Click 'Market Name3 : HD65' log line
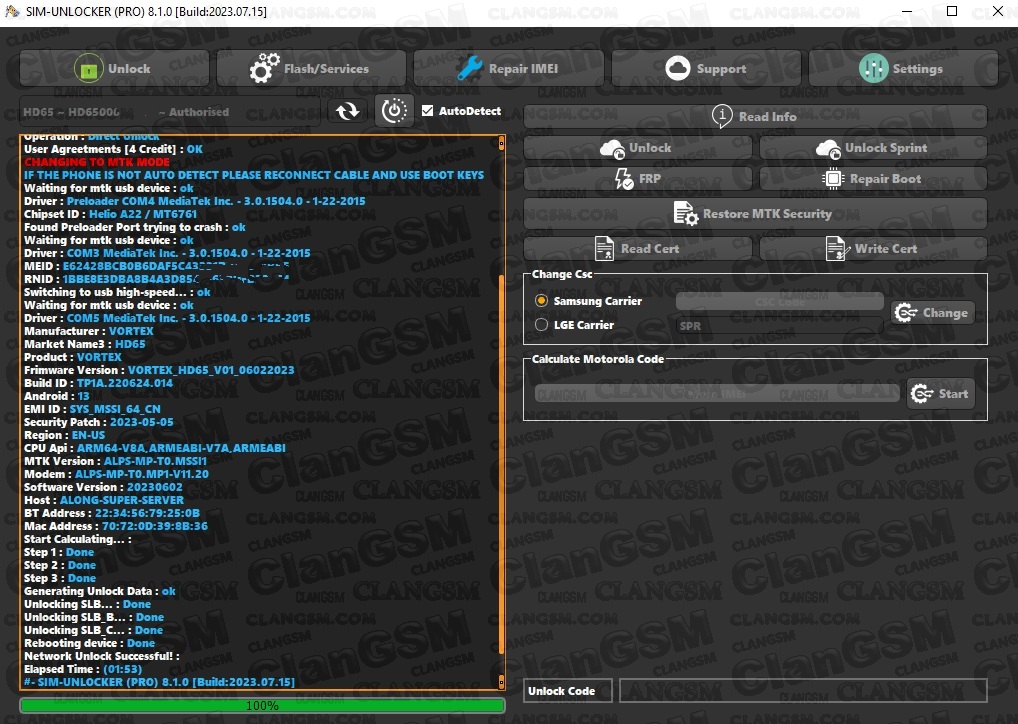The image size is (1018, 724). point(84,343)
